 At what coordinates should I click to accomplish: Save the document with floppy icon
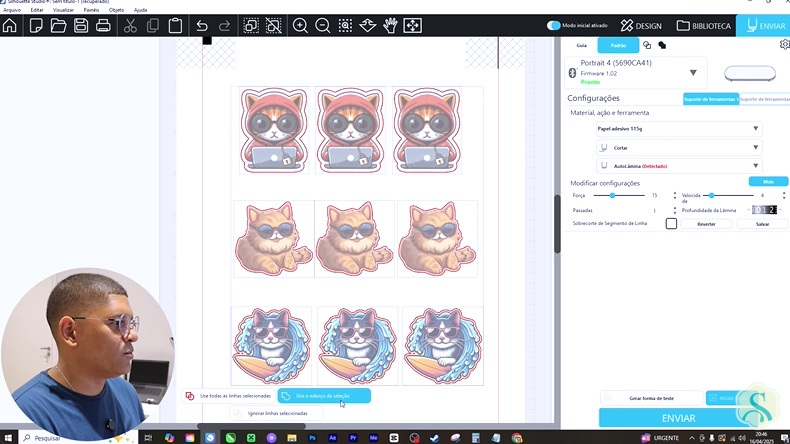[81, 25]
